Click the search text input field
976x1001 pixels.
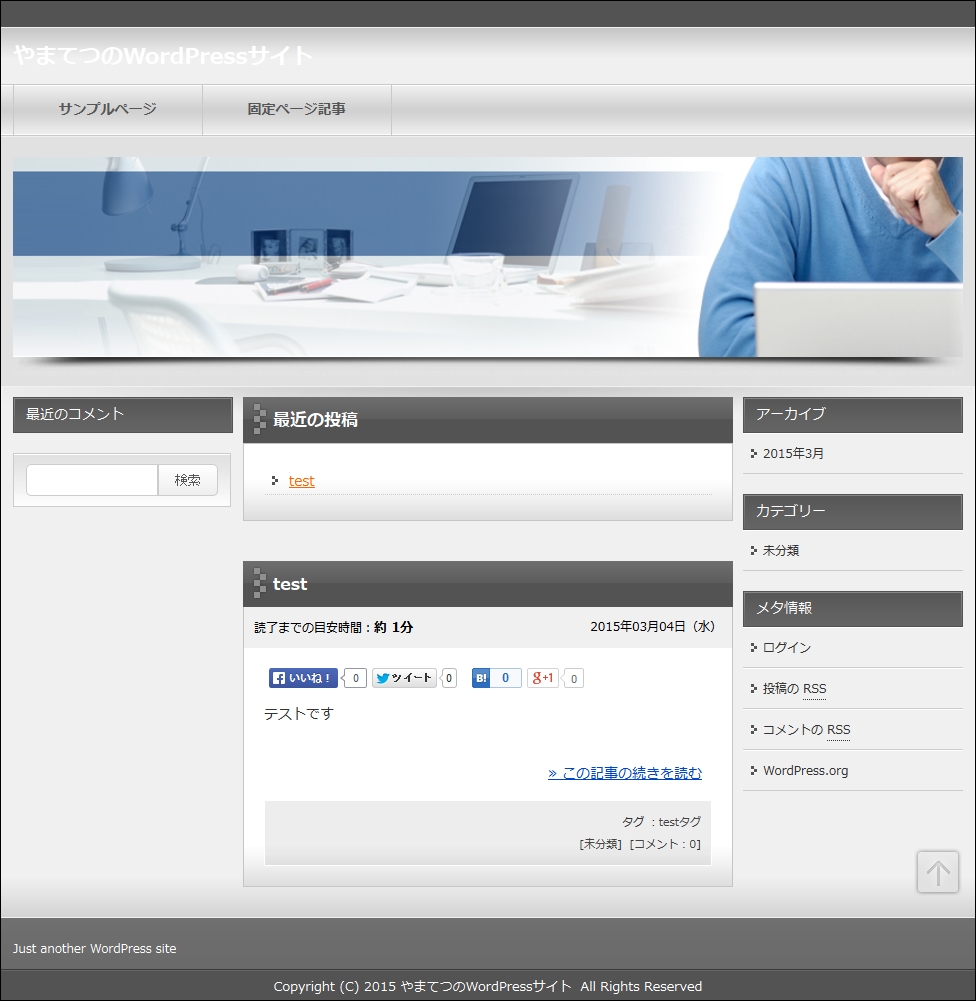(x=92, y=480)
